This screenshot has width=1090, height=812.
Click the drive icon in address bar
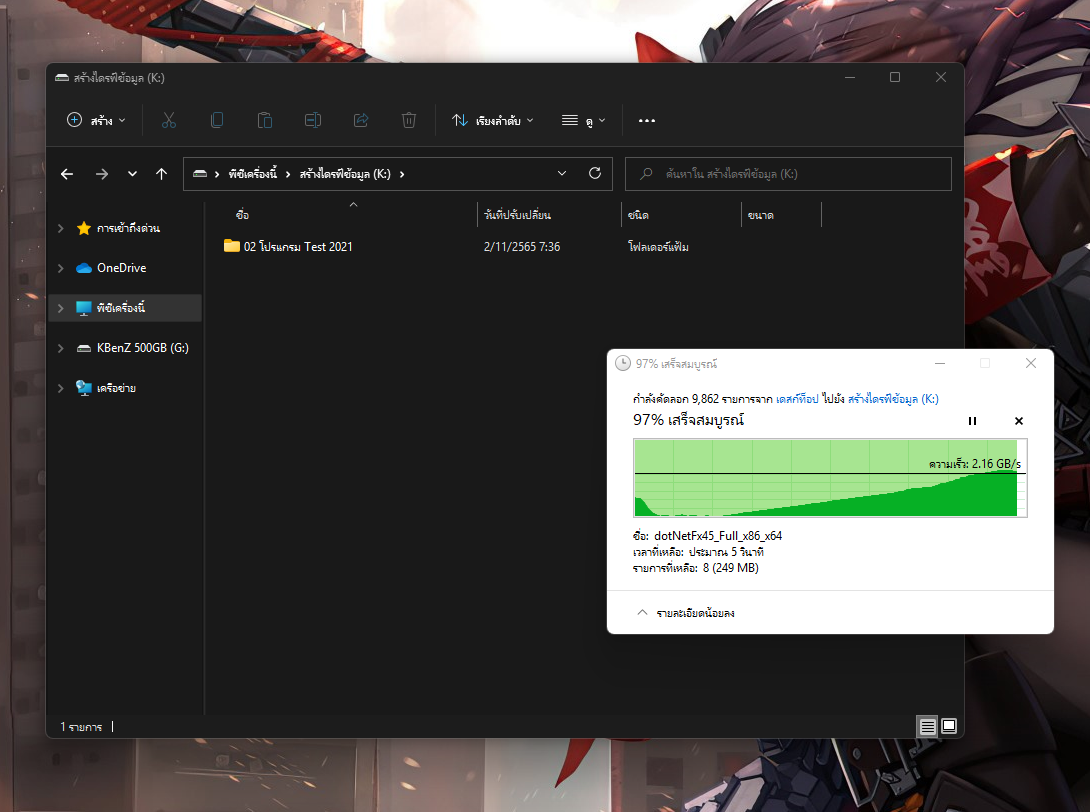click(200, 174)
